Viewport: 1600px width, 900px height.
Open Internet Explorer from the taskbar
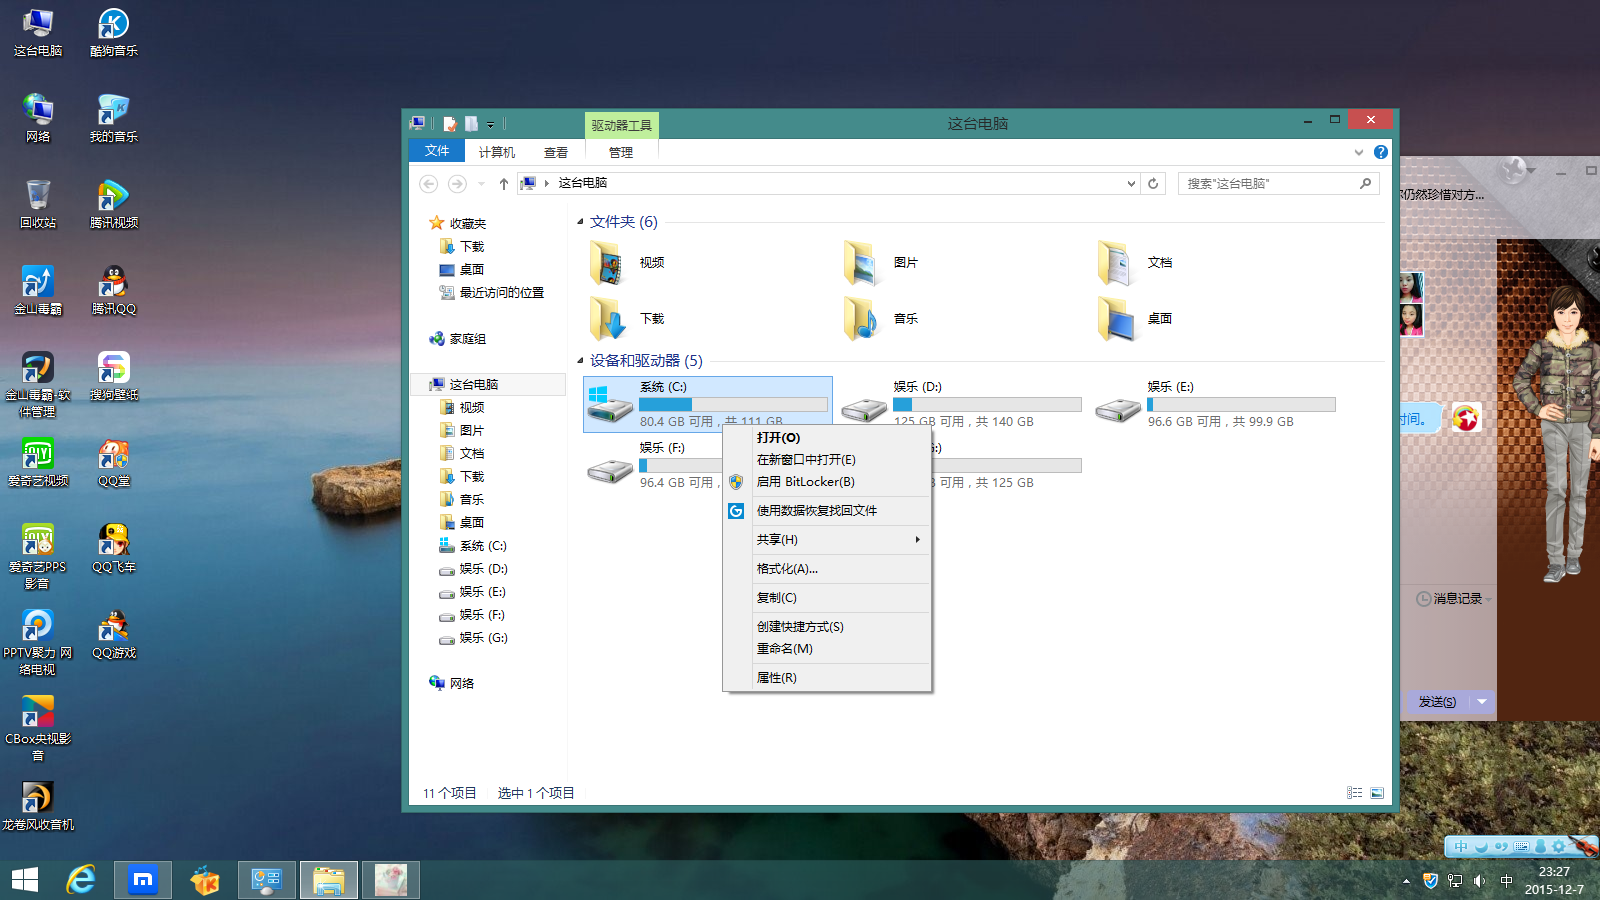[81, 880]
